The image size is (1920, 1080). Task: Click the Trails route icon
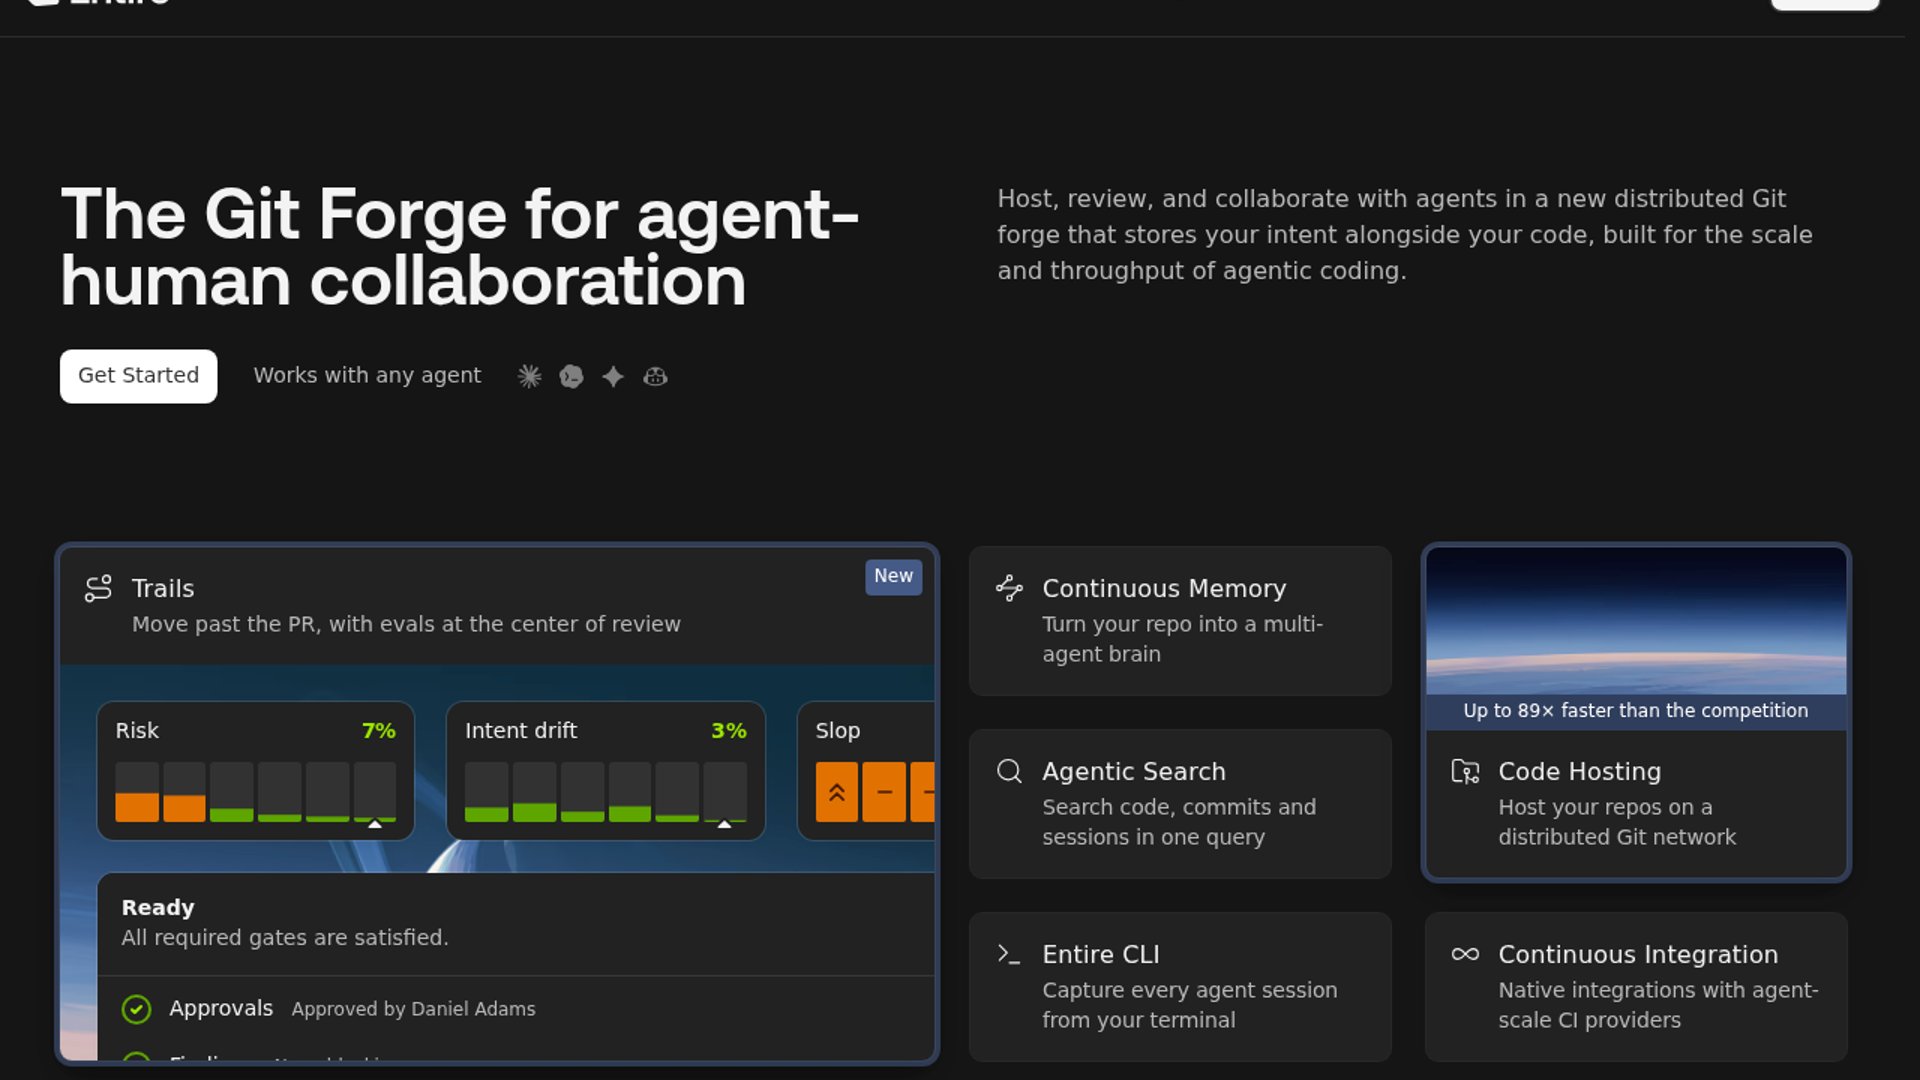98,588
